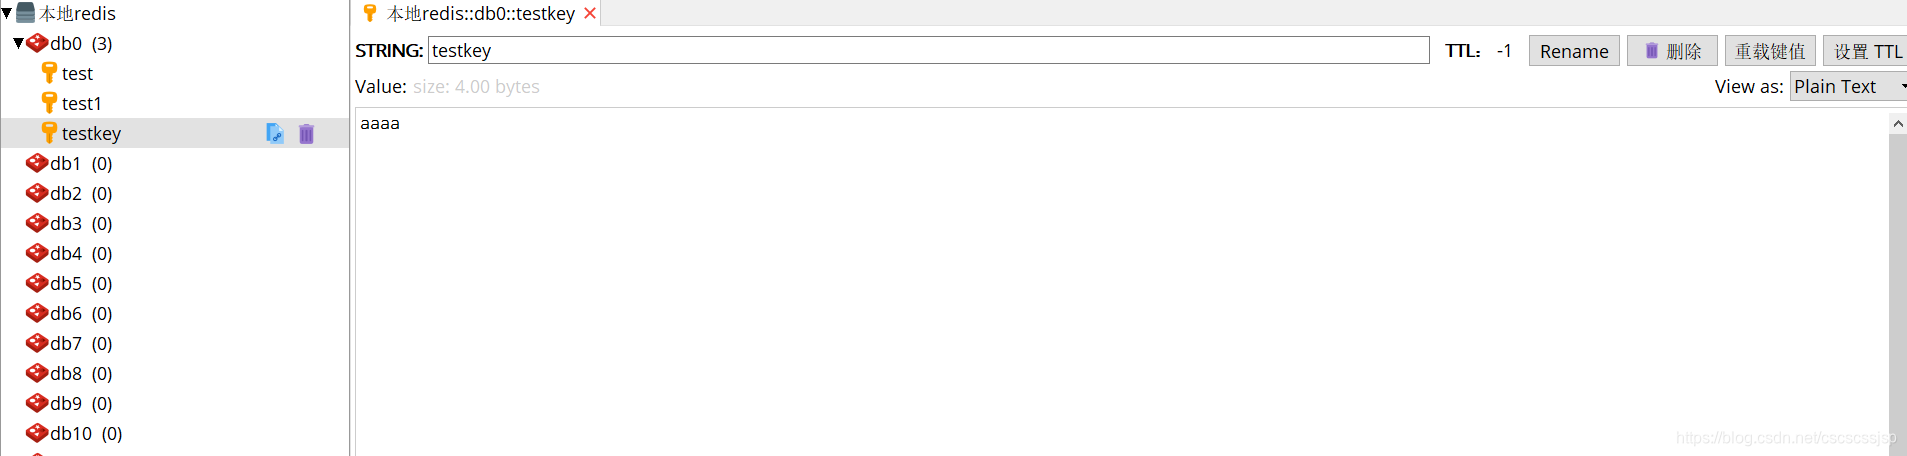Click the key icon next to test
The width and height of the screenshot is (1907, 456).
49,73
